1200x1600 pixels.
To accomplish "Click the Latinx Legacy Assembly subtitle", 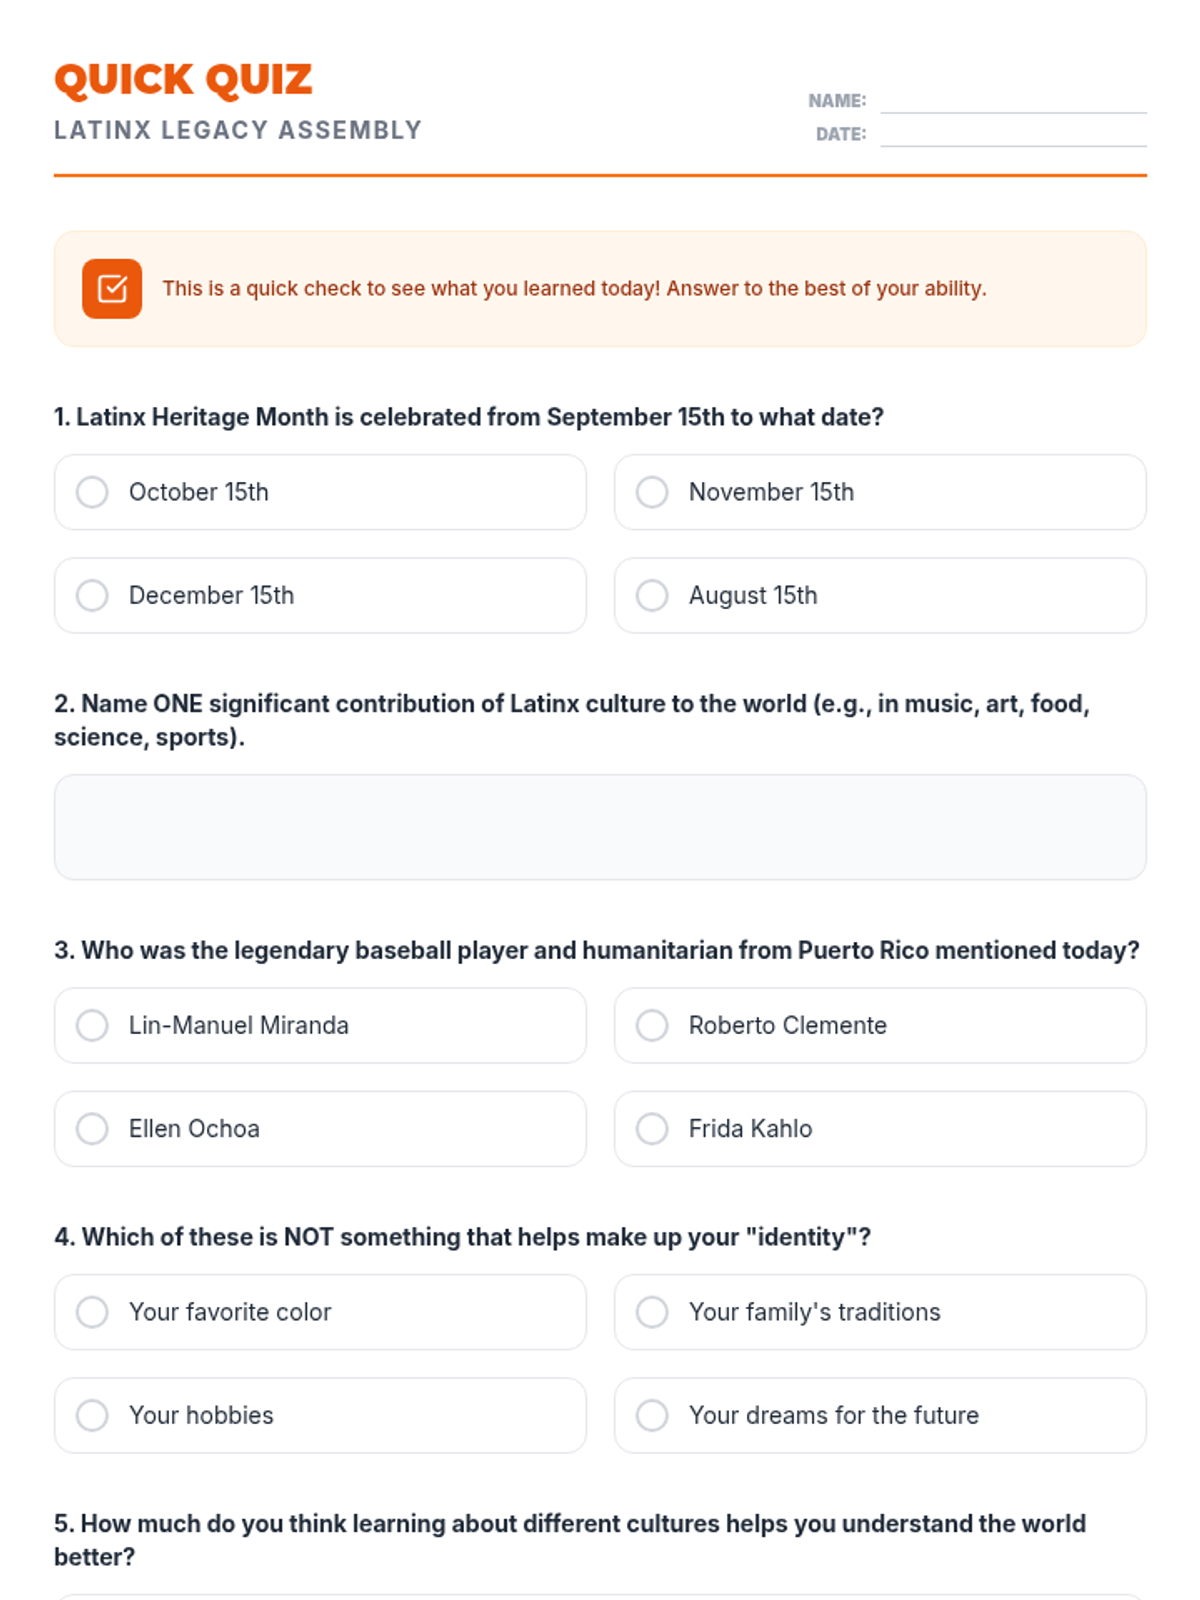I will [238, 130].
